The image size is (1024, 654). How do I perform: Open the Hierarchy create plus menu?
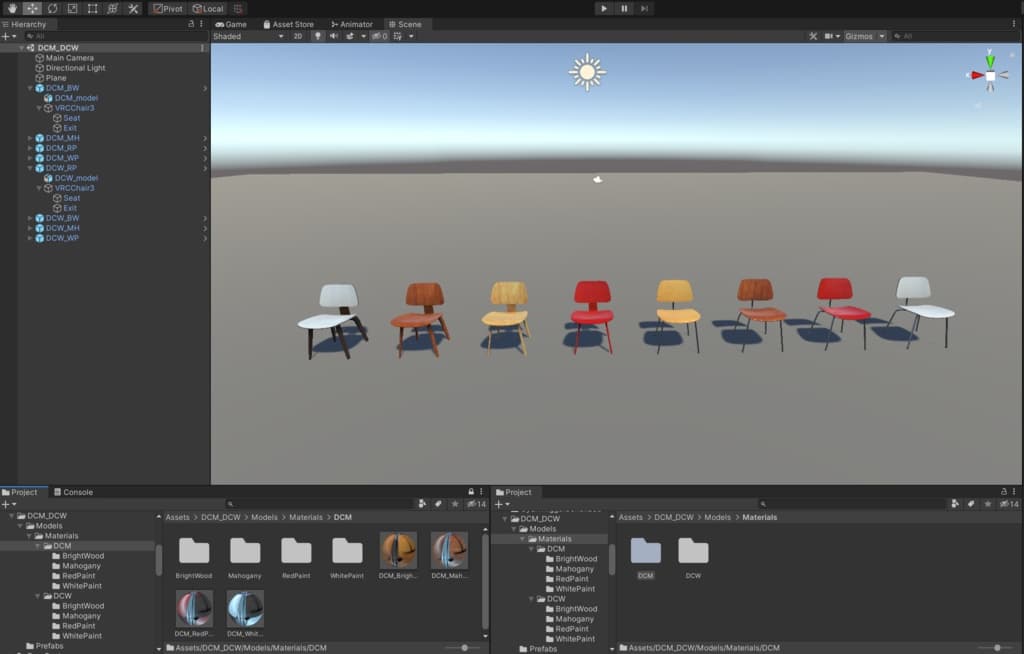pyautogui.click(x=8, y=37)
